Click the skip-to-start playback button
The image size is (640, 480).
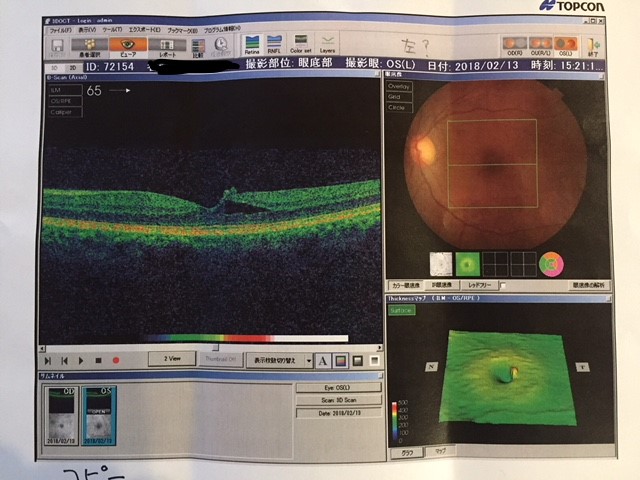pos(64,361)
